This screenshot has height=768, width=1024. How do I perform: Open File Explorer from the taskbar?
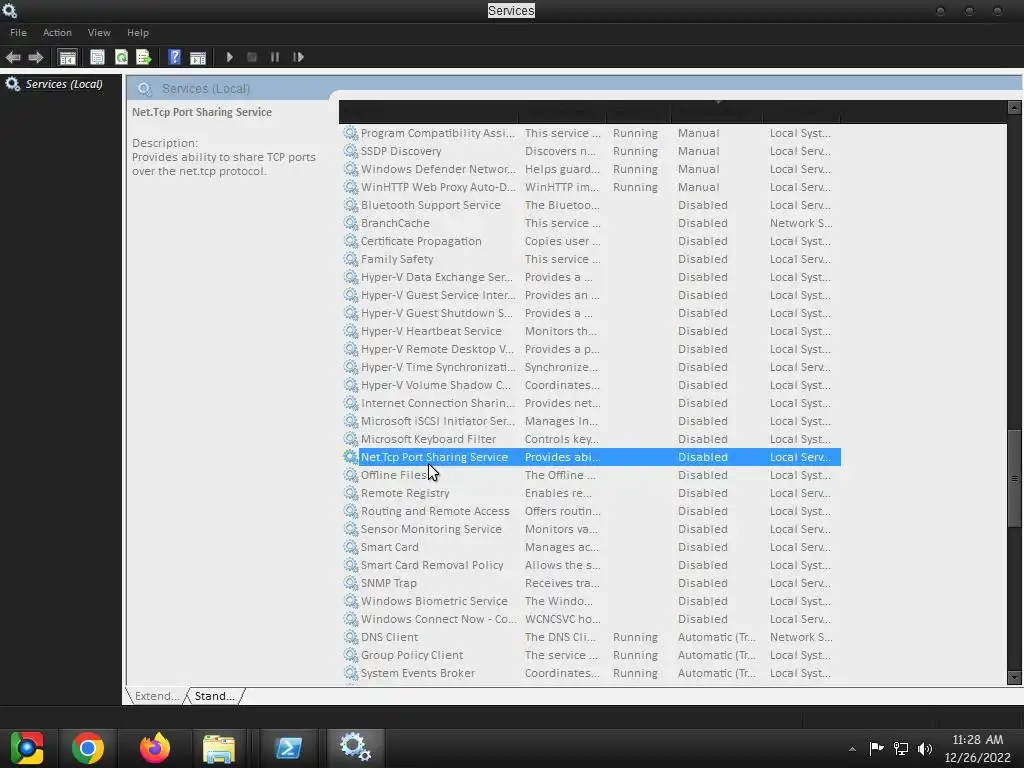pos(219,748)
